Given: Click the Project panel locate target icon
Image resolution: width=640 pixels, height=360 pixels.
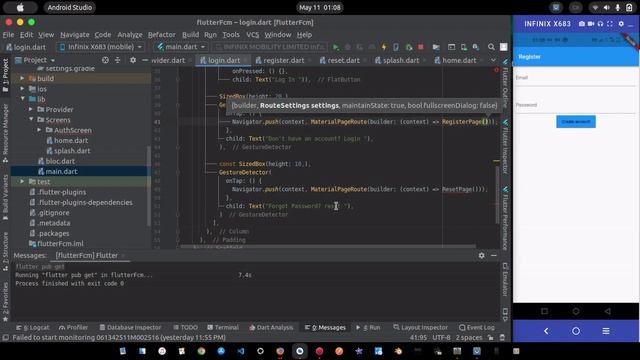Looking at the screenshot, I should point(105,60).
